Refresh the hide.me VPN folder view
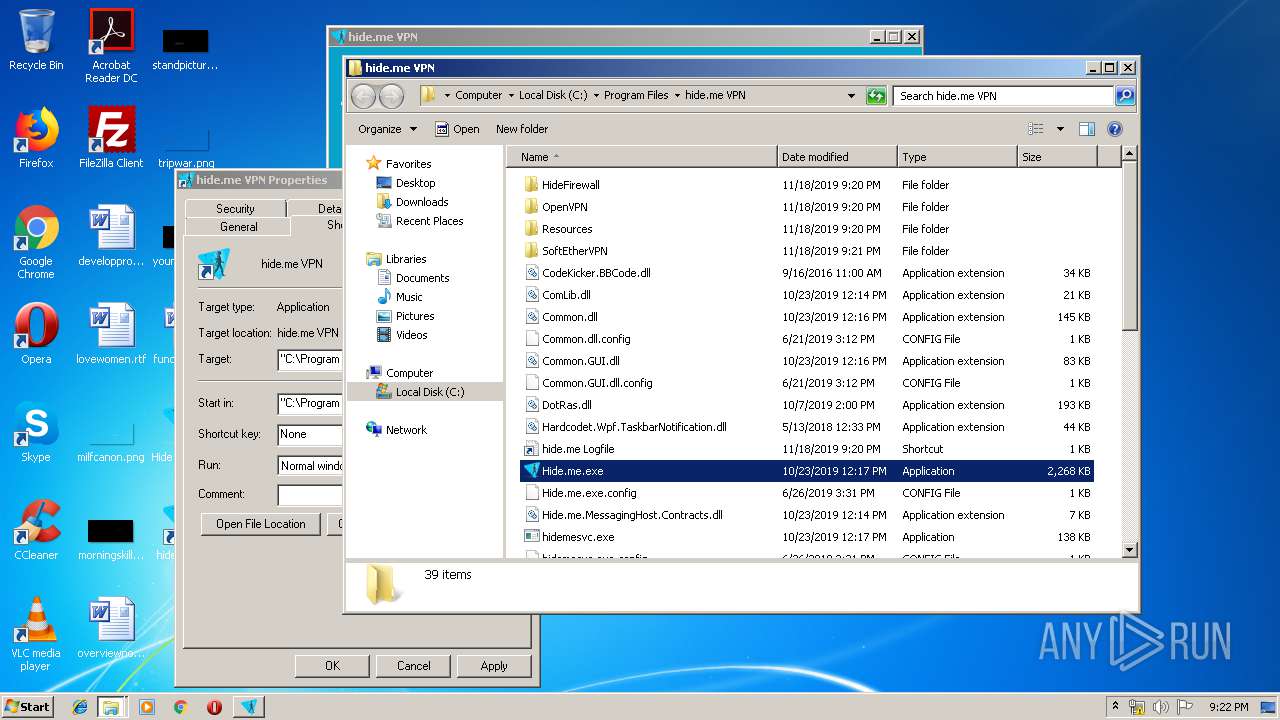This screenshot has height=720, width=1280. click(876, 96)
